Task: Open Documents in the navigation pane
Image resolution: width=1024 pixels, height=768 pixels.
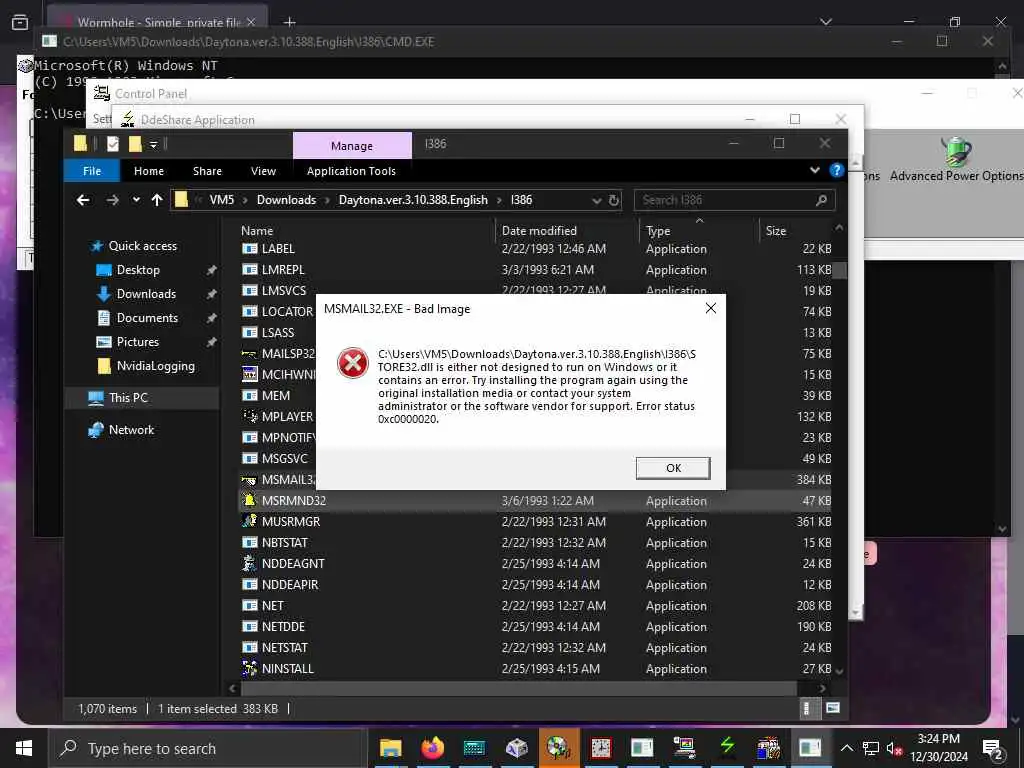Action: 147,318
